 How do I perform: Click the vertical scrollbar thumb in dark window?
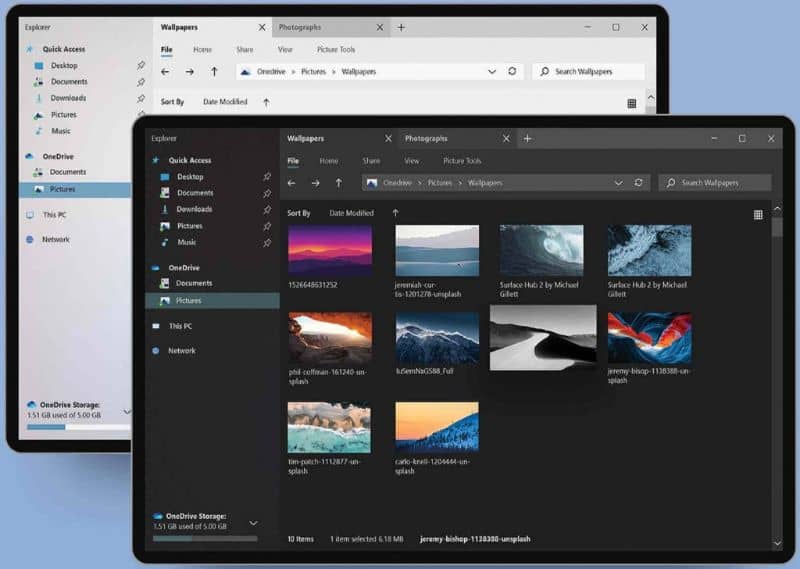click(777, 227)
